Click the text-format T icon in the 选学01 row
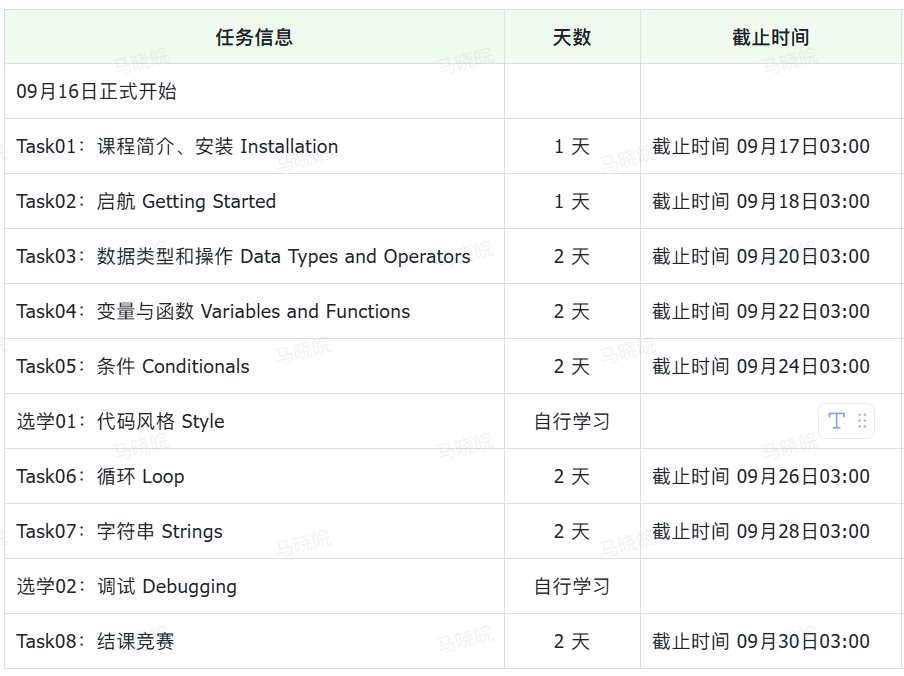Screen dimensions: 904x676 (x=836, y=421)
